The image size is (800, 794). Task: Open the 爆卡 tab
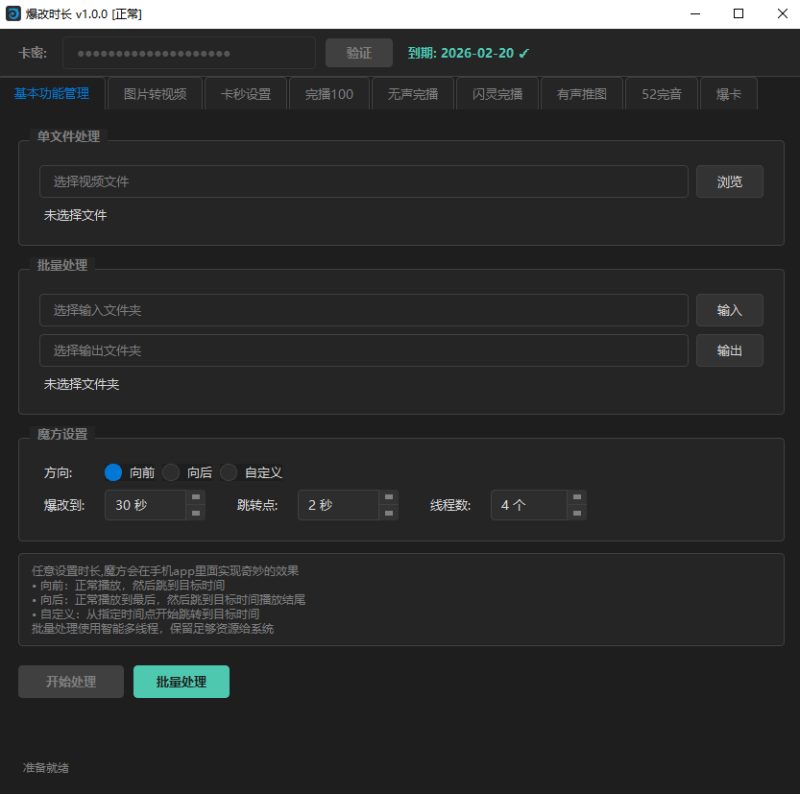tap(728, 94)
